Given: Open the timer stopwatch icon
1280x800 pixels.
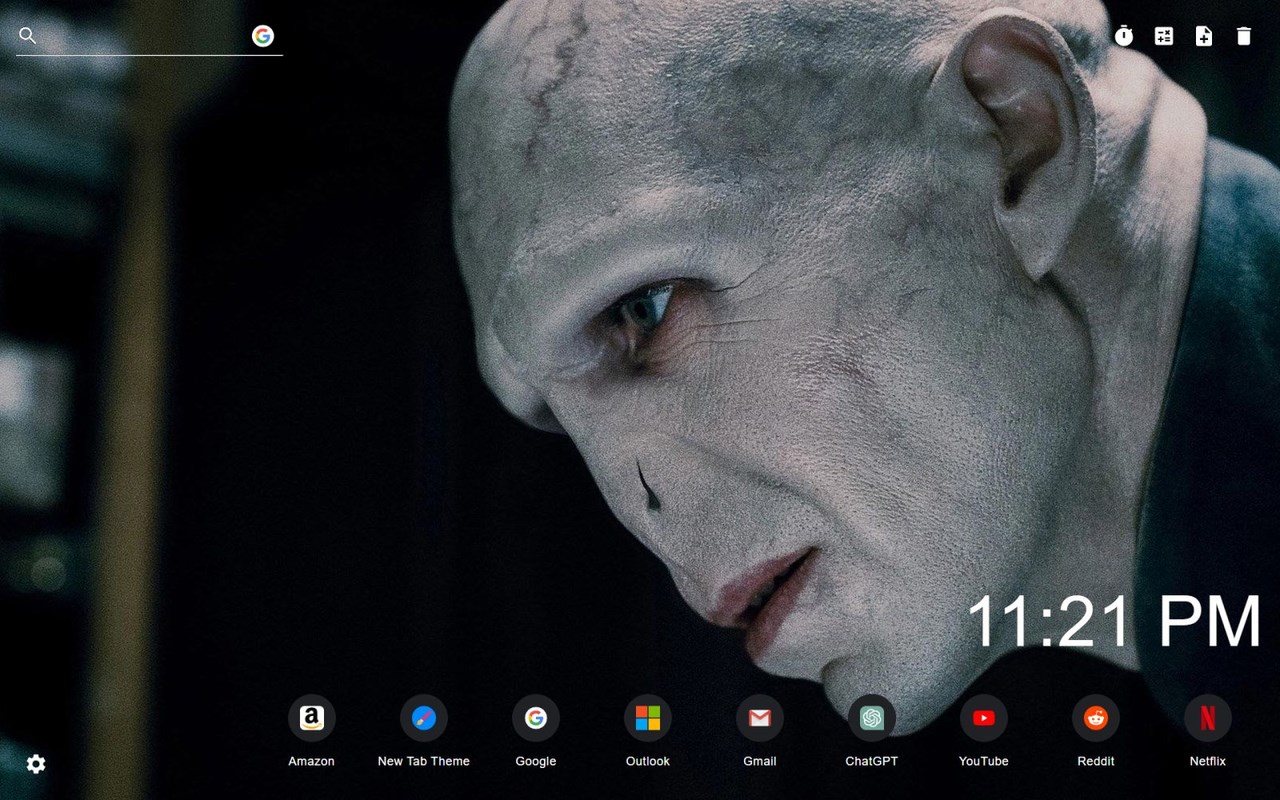Looking at the screenshot, I should (1124, 36).
